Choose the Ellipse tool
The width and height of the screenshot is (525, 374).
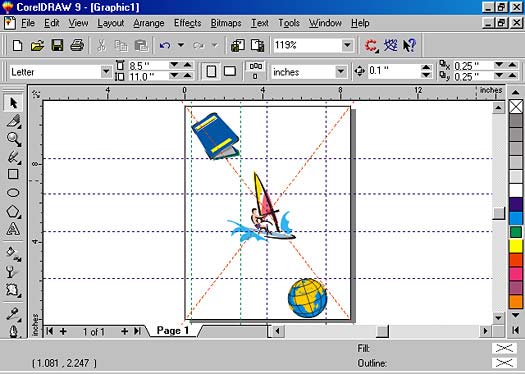[13, 193]
